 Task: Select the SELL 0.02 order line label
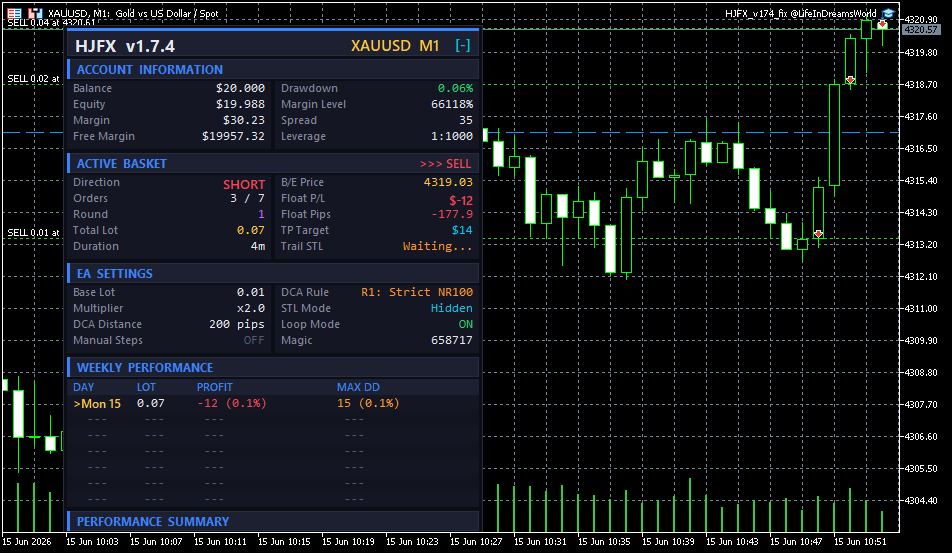(33, 78)
